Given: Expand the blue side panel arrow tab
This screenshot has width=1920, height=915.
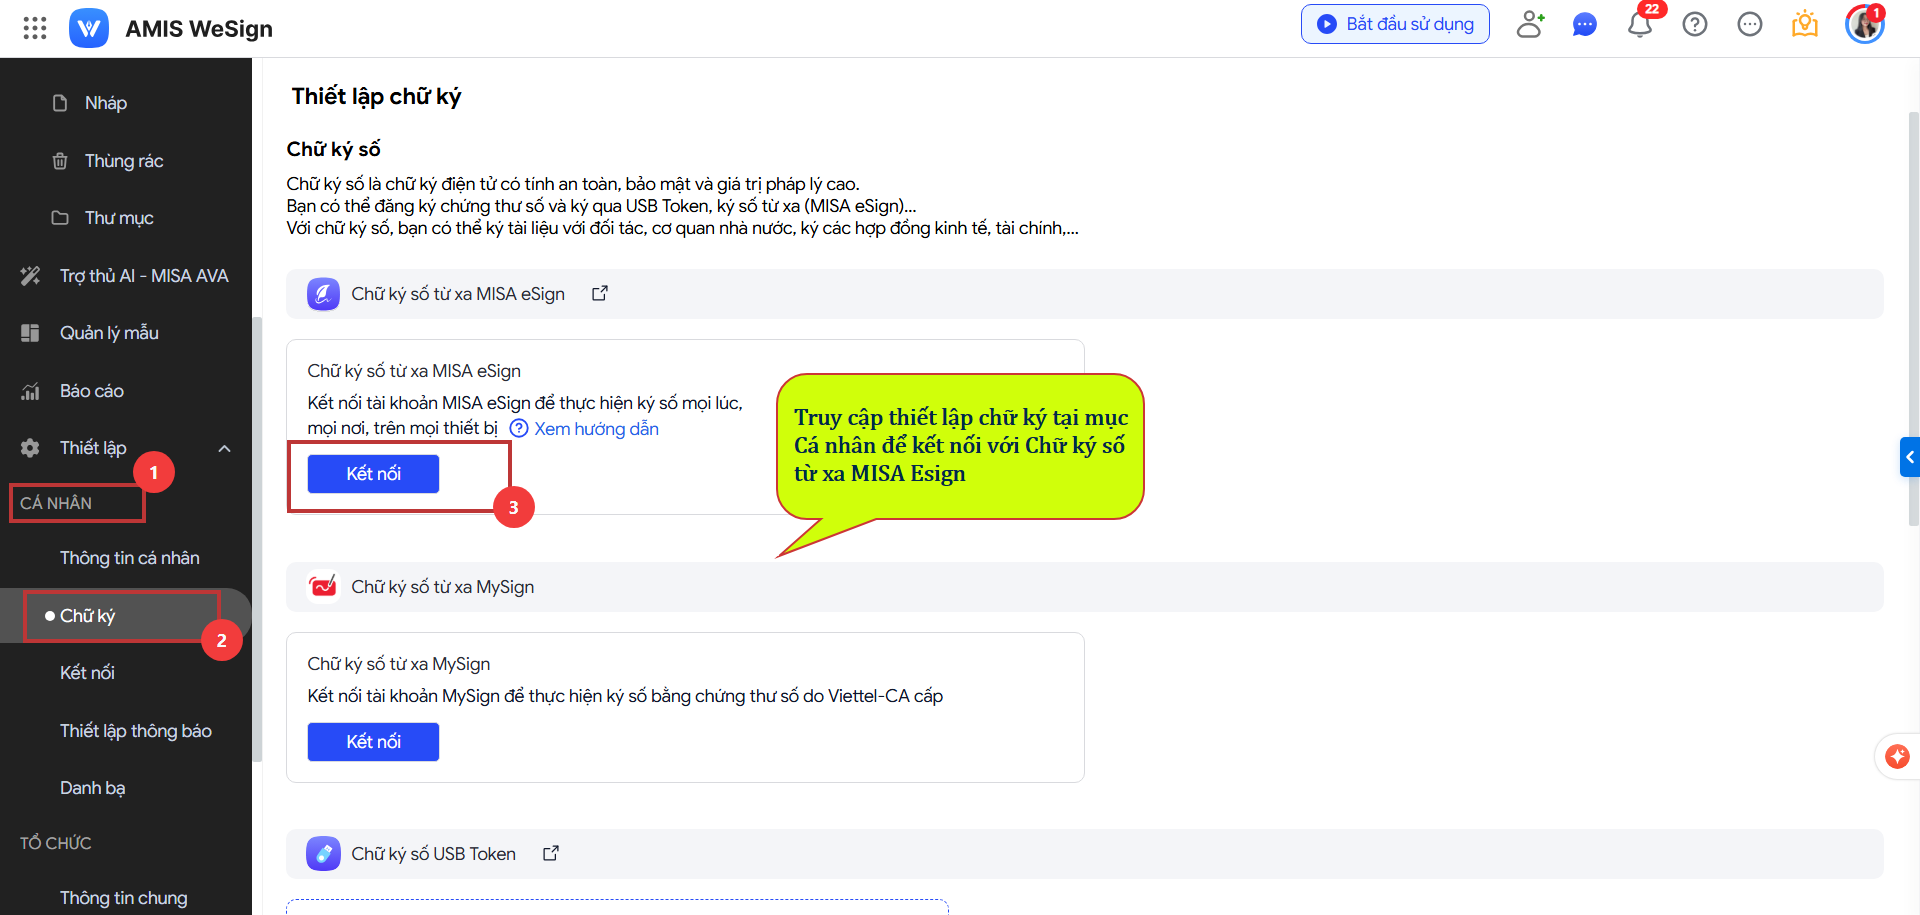Looking at the screenshot, I should [x=1910, y=457].
